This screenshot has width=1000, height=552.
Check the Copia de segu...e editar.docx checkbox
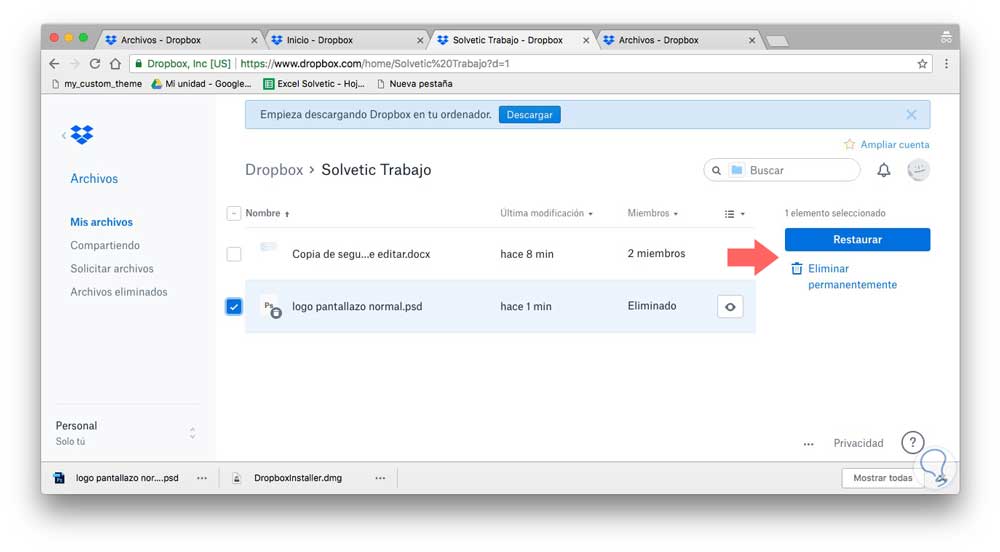(233, 254)
